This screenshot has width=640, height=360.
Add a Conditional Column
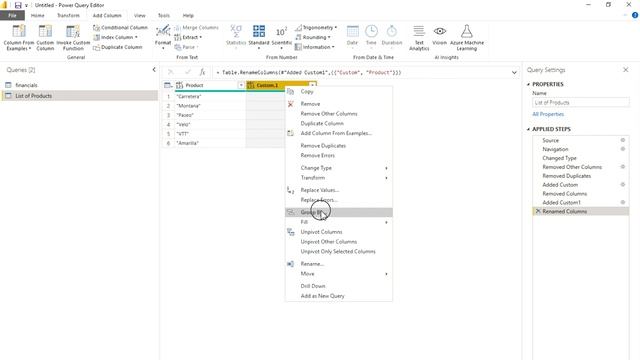pos(120,27)
